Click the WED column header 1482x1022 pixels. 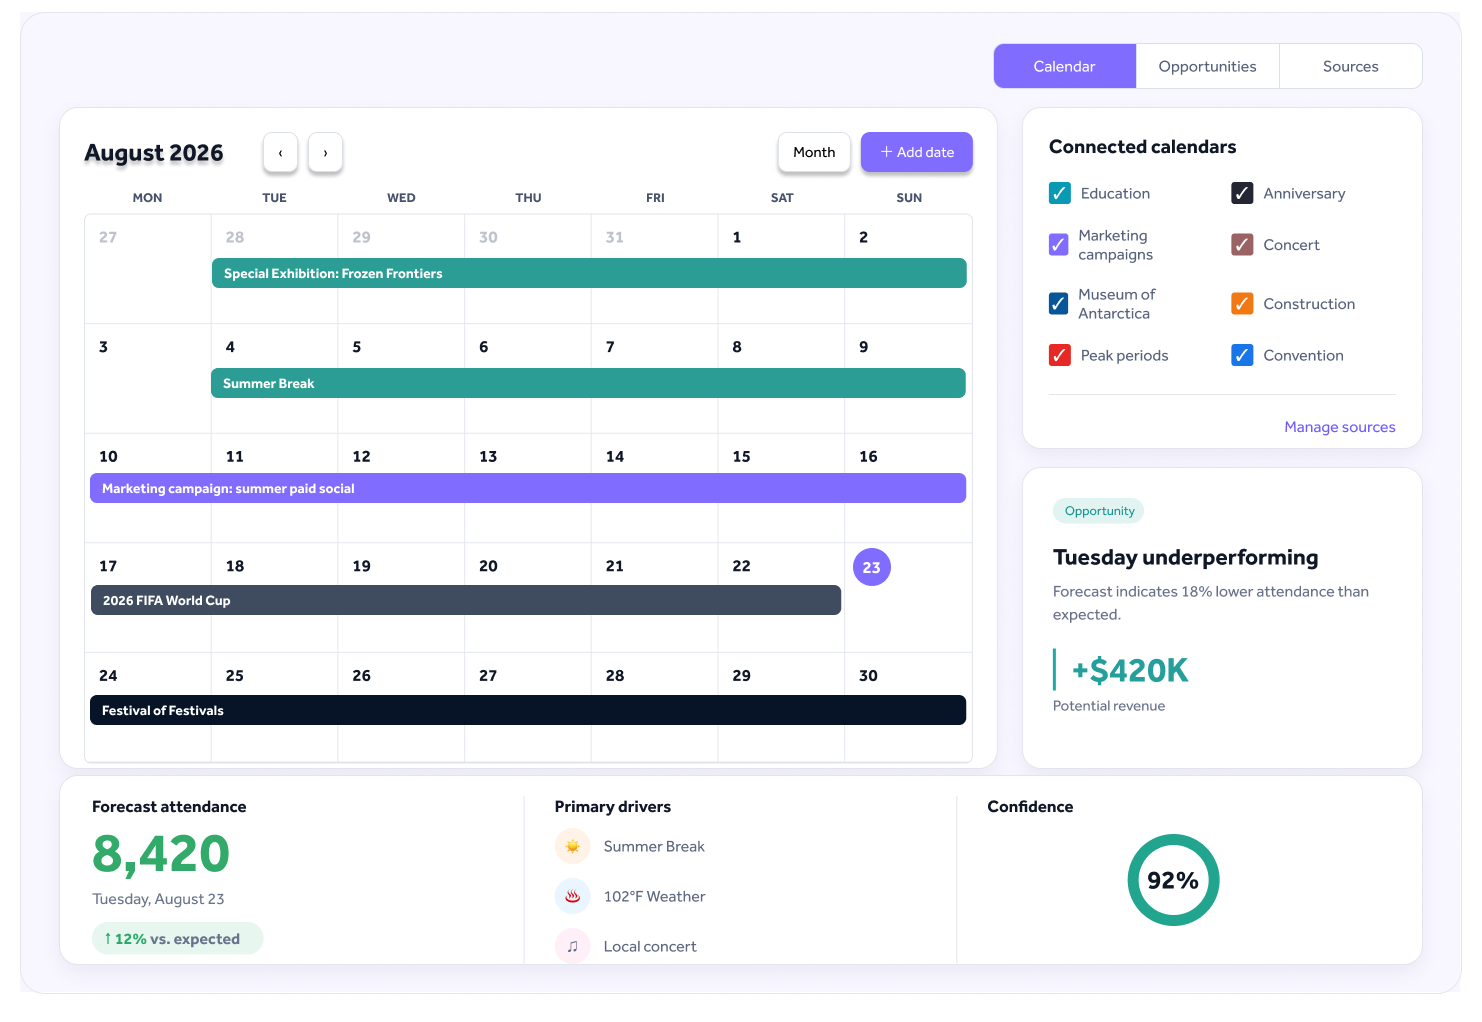coord(401,197)
